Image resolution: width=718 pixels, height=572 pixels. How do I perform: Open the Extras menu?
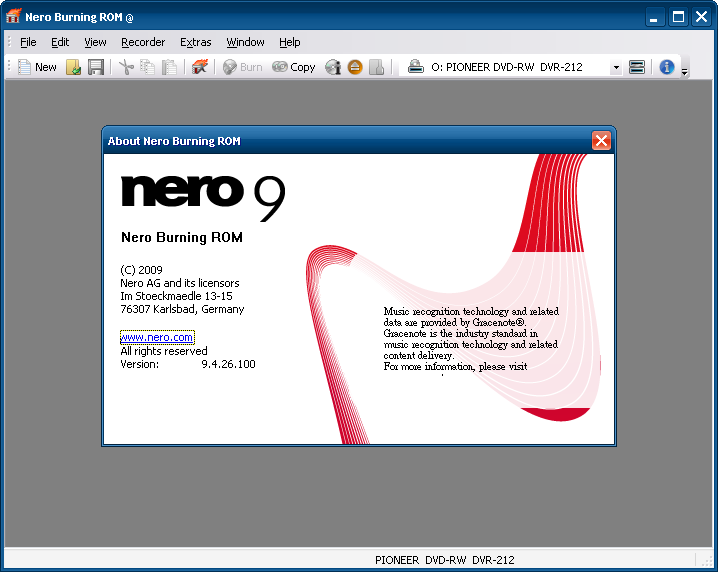click(x=196, y=42)
